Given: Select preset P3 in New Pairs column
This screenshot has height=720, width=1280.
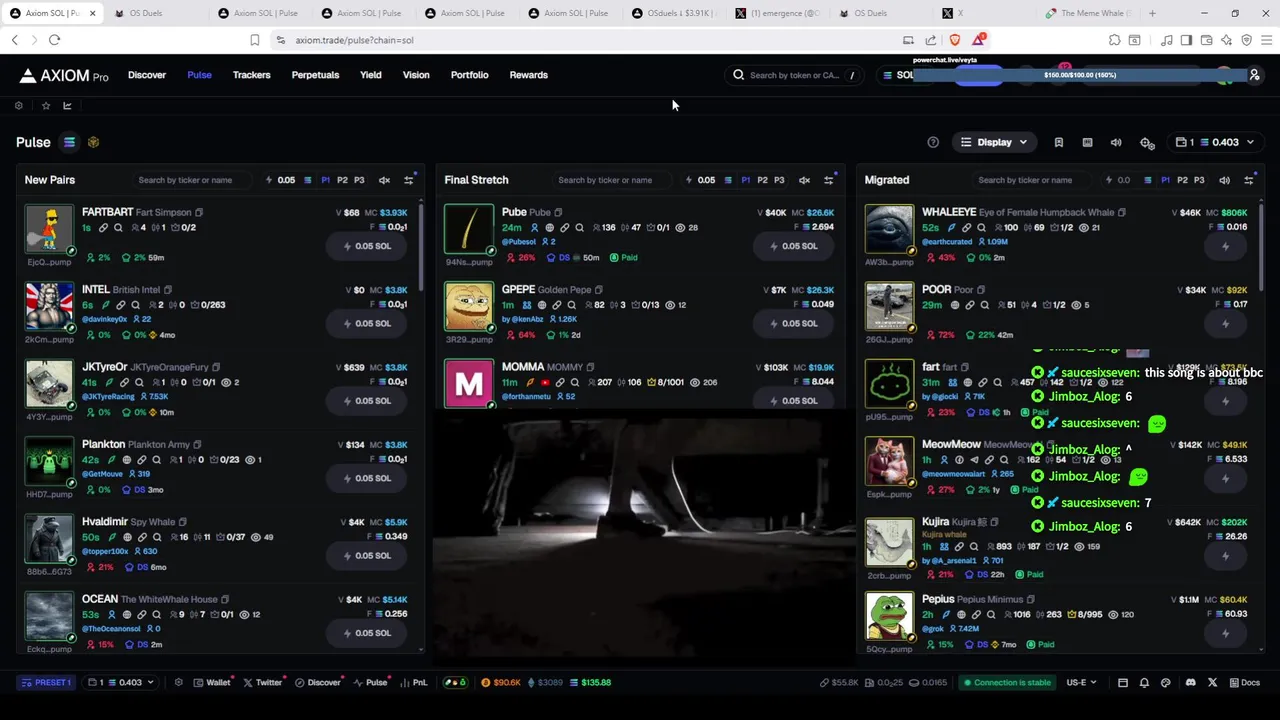Looking at the screenshot, I should pyautogui.click(x=359, y=180).
